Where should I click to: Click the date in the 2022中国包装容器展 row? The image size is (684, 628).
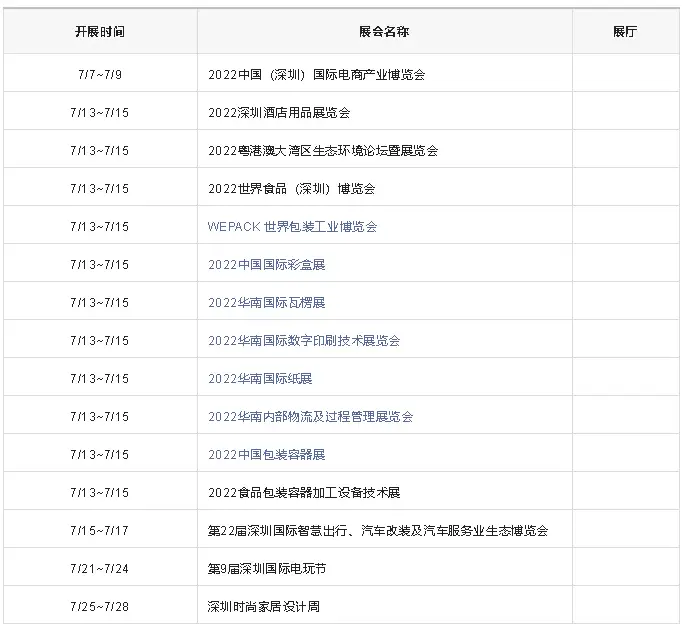tap(99, 454)
